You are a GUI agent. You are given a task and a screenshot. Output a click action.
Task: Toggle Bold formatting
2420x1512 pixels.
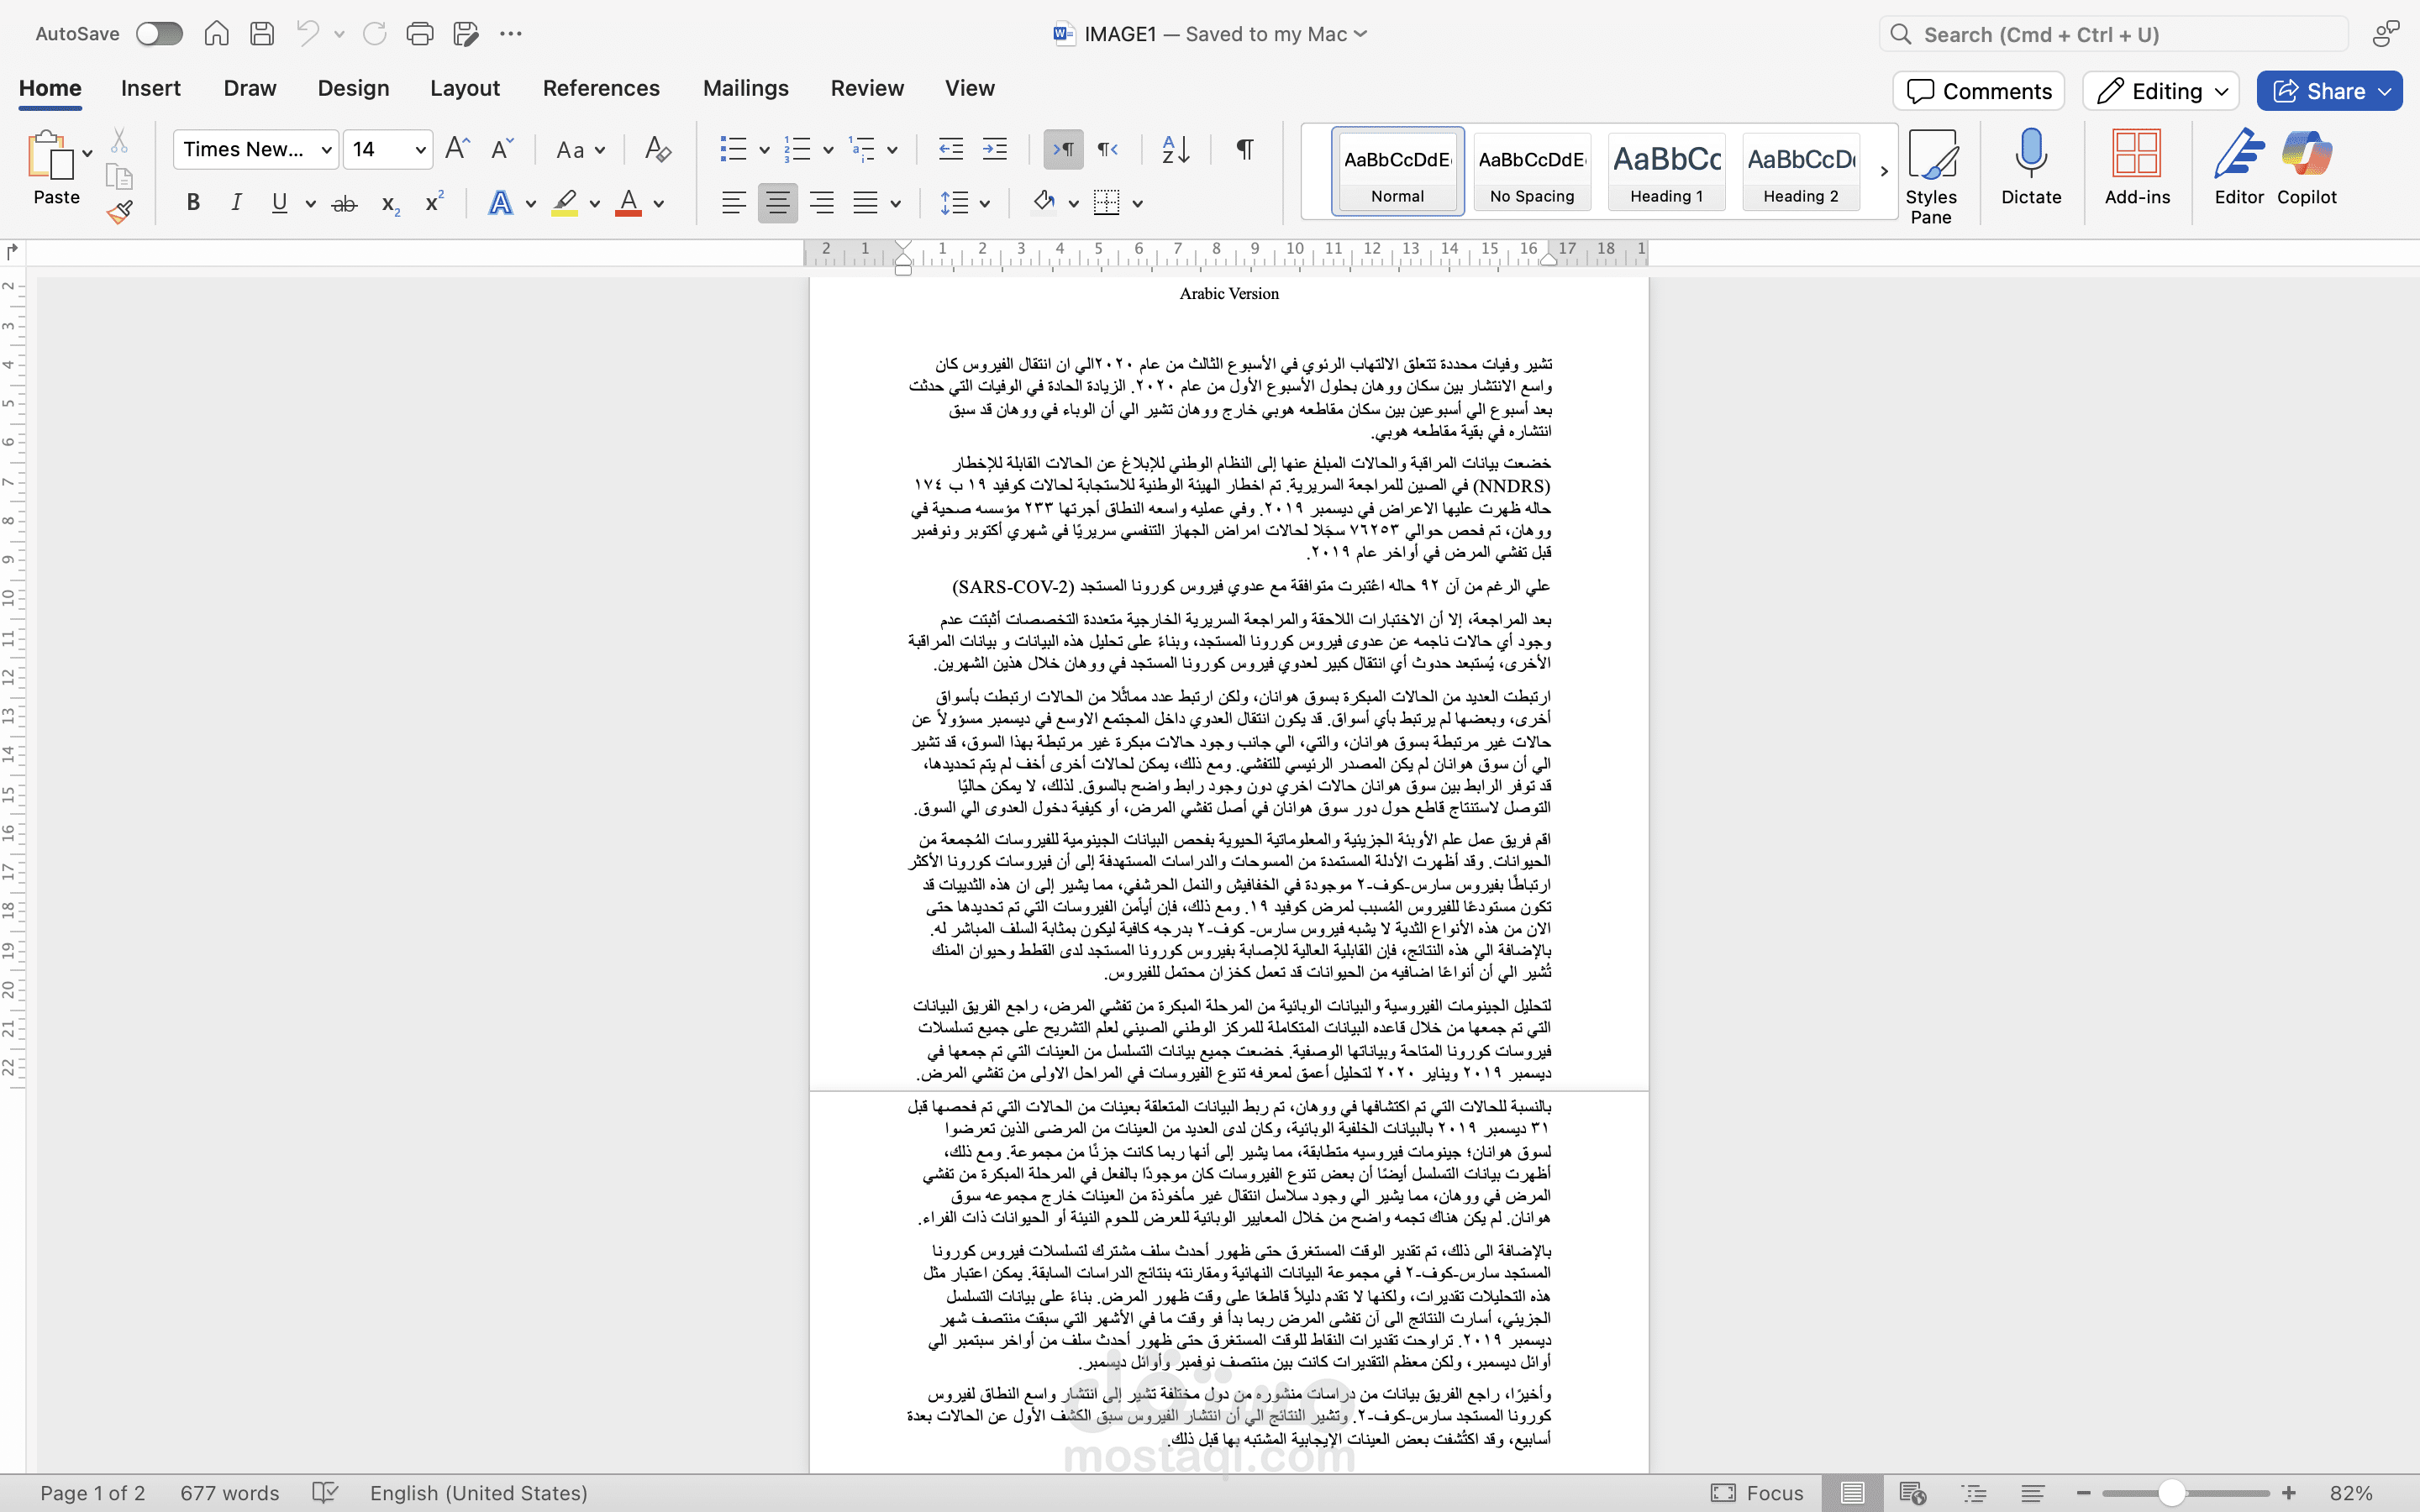193,203
